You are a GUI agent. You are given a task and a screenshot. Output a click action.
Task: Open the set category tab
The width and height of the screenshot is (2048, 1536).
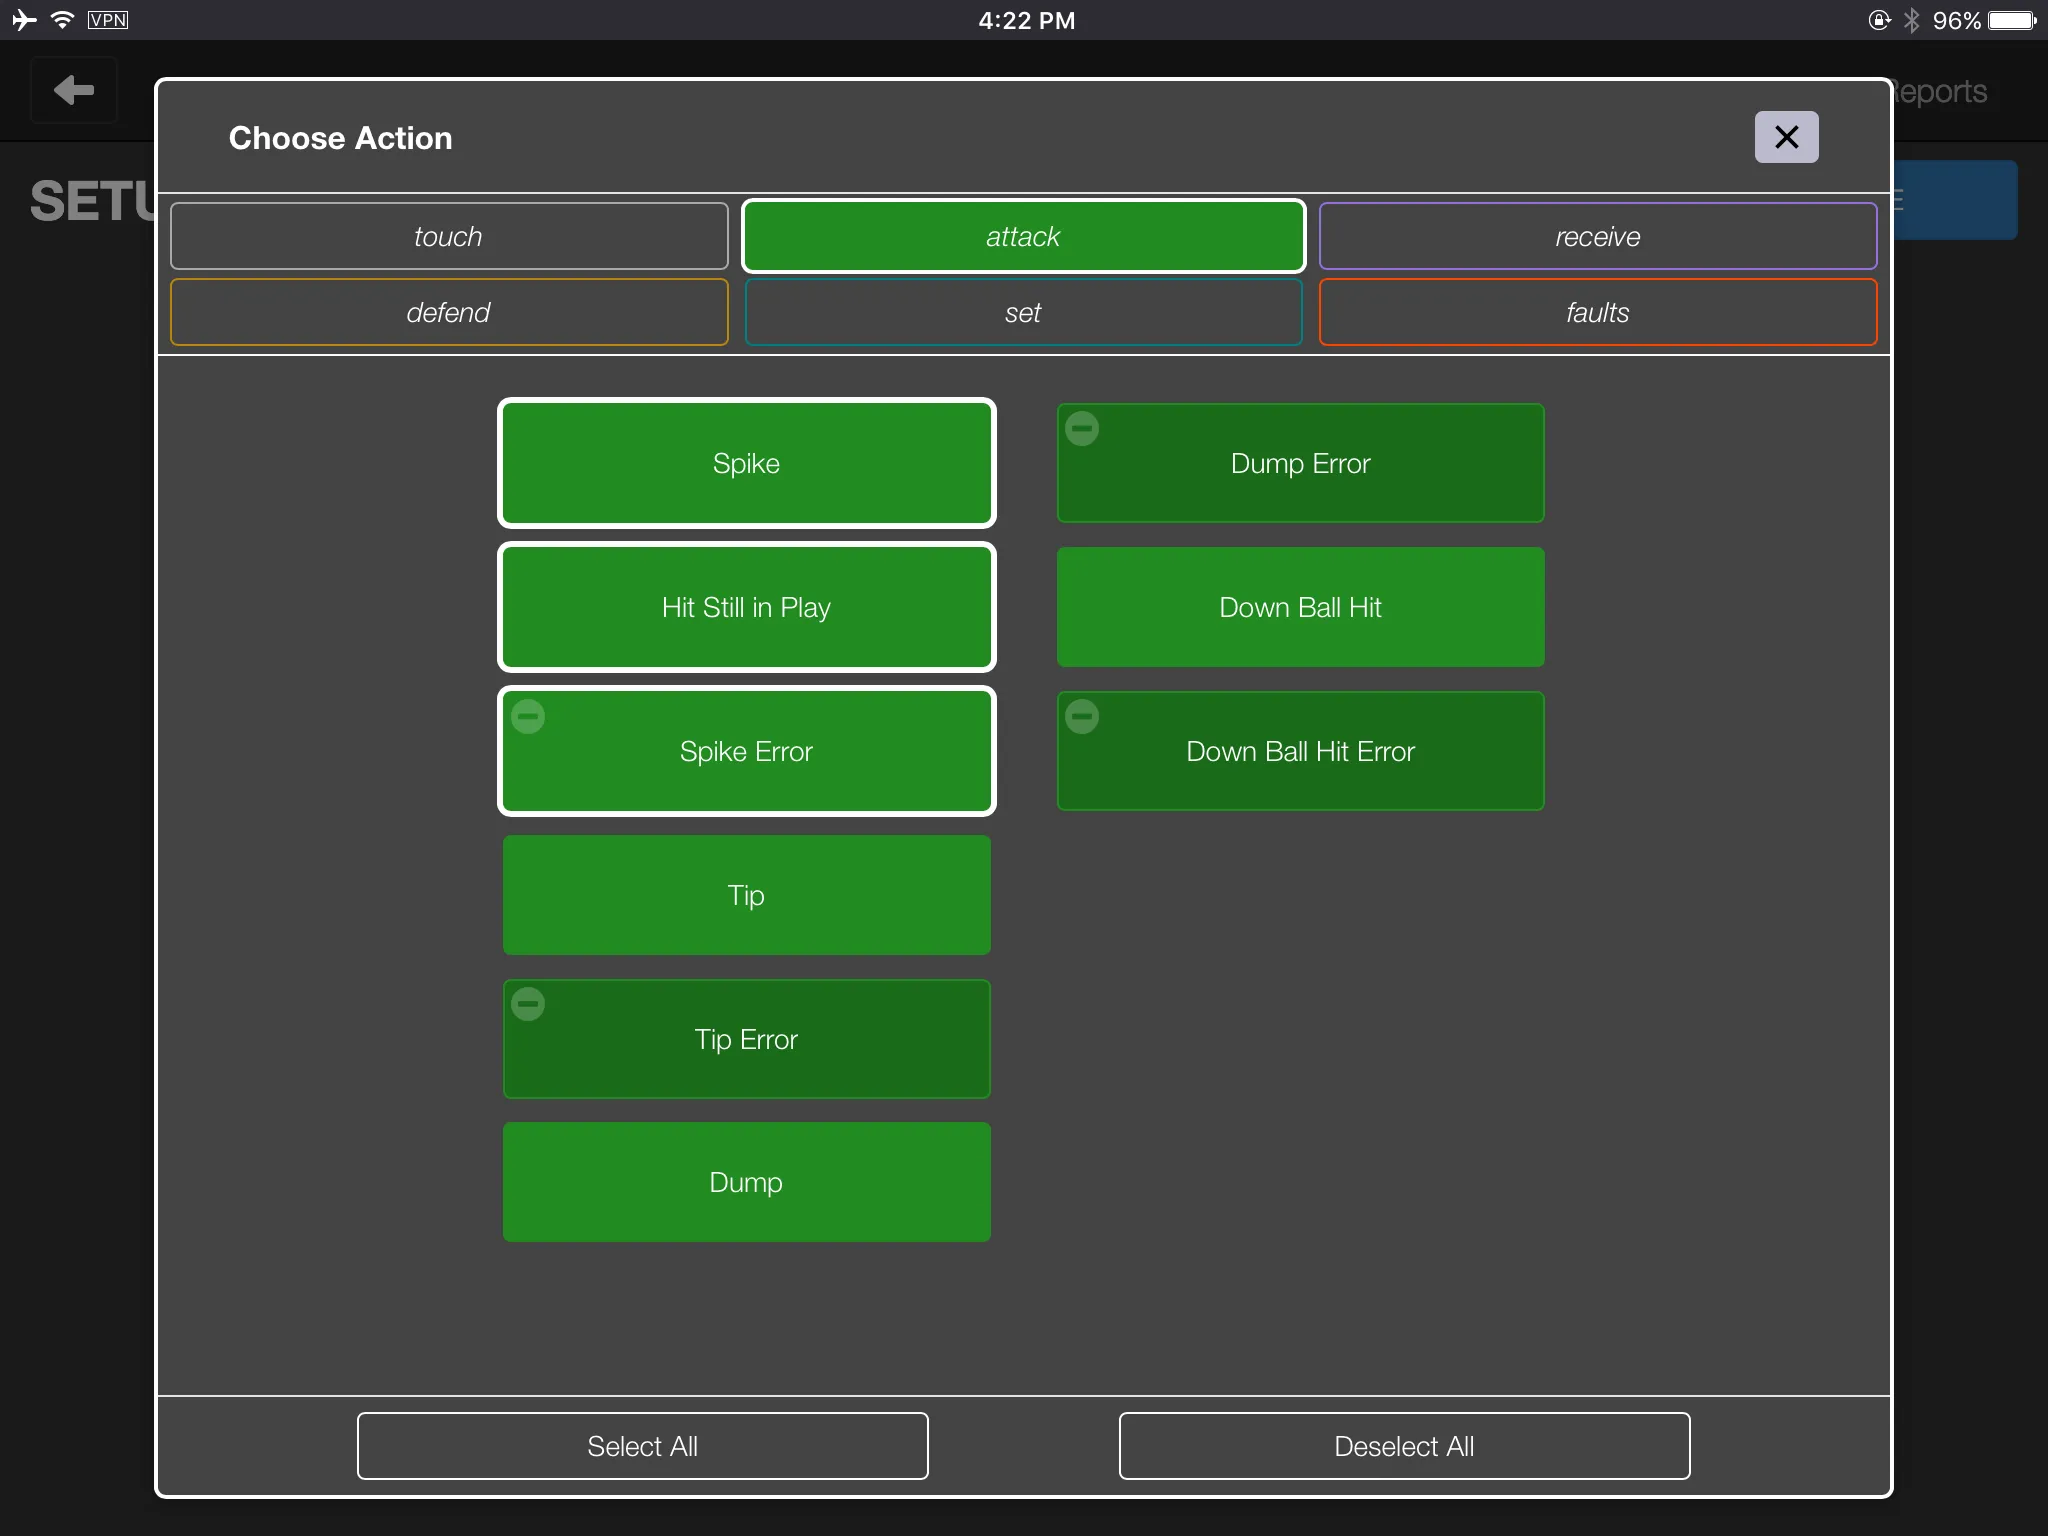click(x=1021, y=311)
